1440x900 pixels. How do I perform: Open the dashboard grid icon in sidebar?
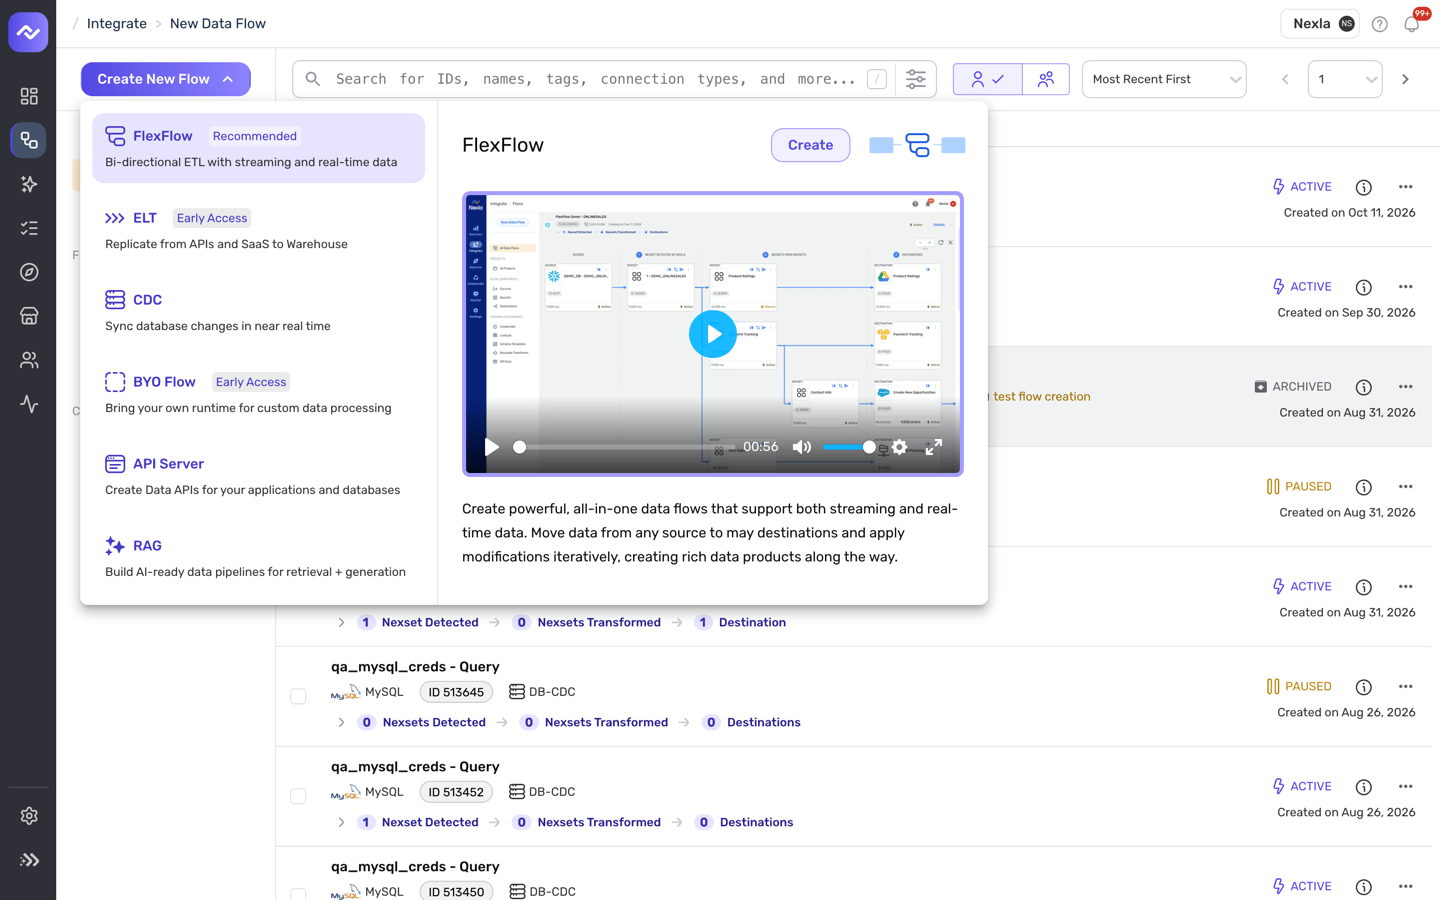click(x=29, y=96)
